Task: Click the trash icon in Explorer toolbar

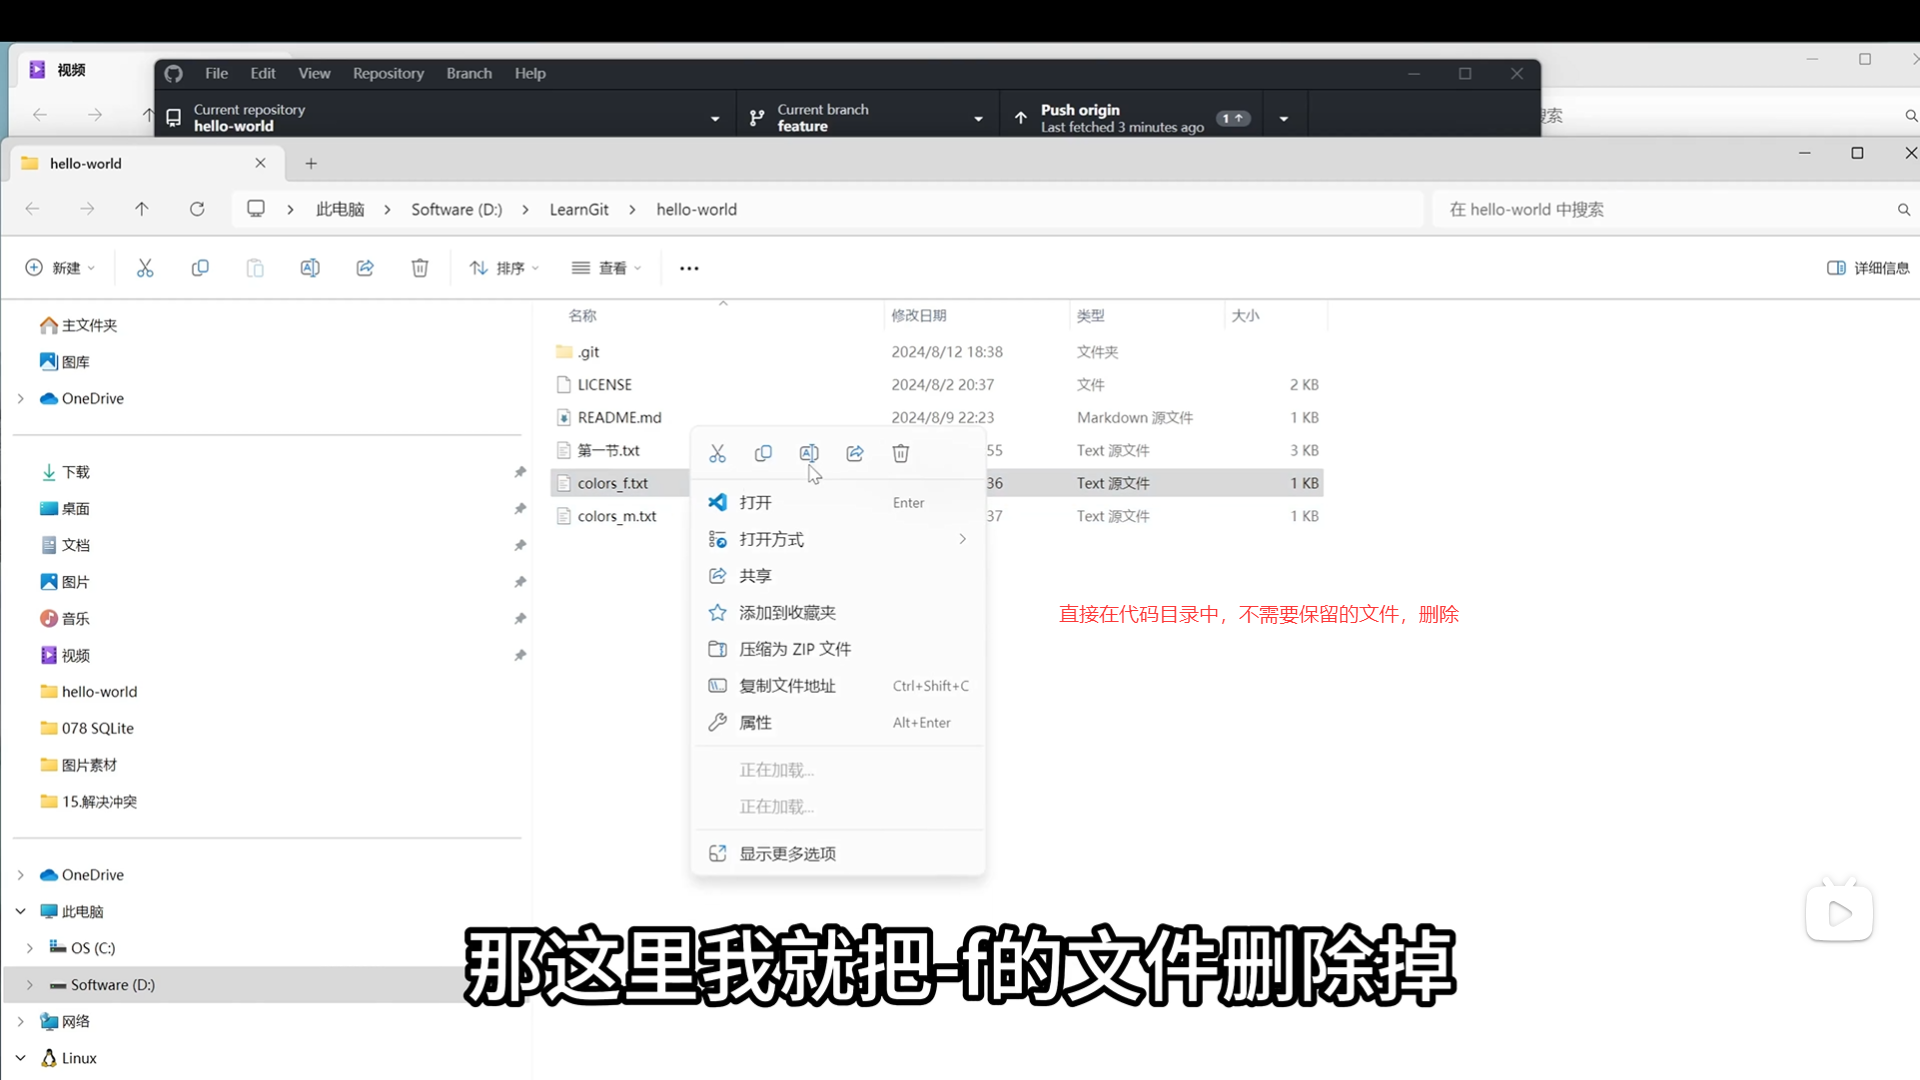Action: pyautogui.click(x=420, y=268)
